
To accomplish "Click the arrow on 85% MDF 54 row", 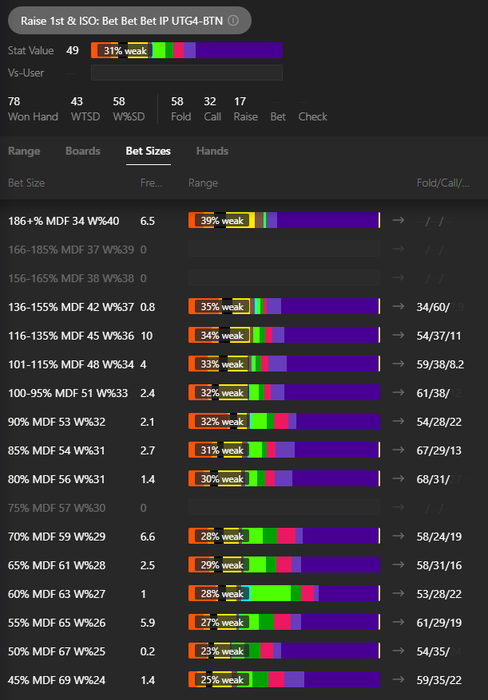I will [398, 450].
